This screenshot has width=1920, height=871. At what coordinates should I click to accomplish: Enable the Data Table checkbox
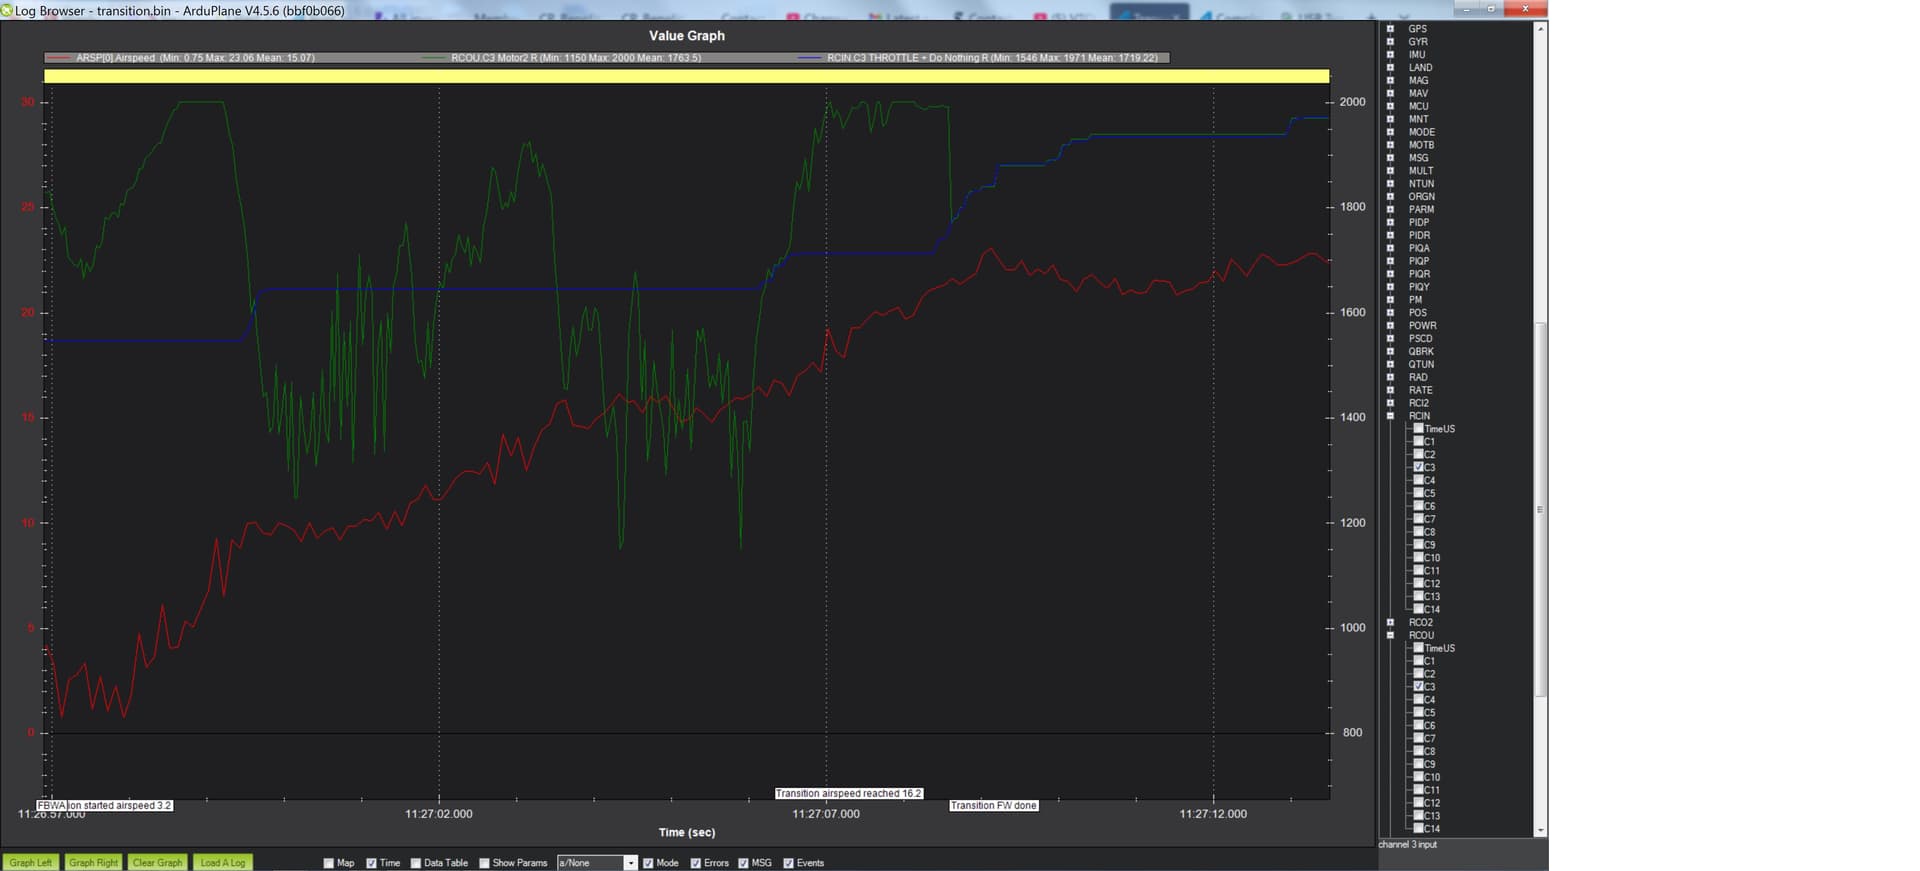coord(415,863)
